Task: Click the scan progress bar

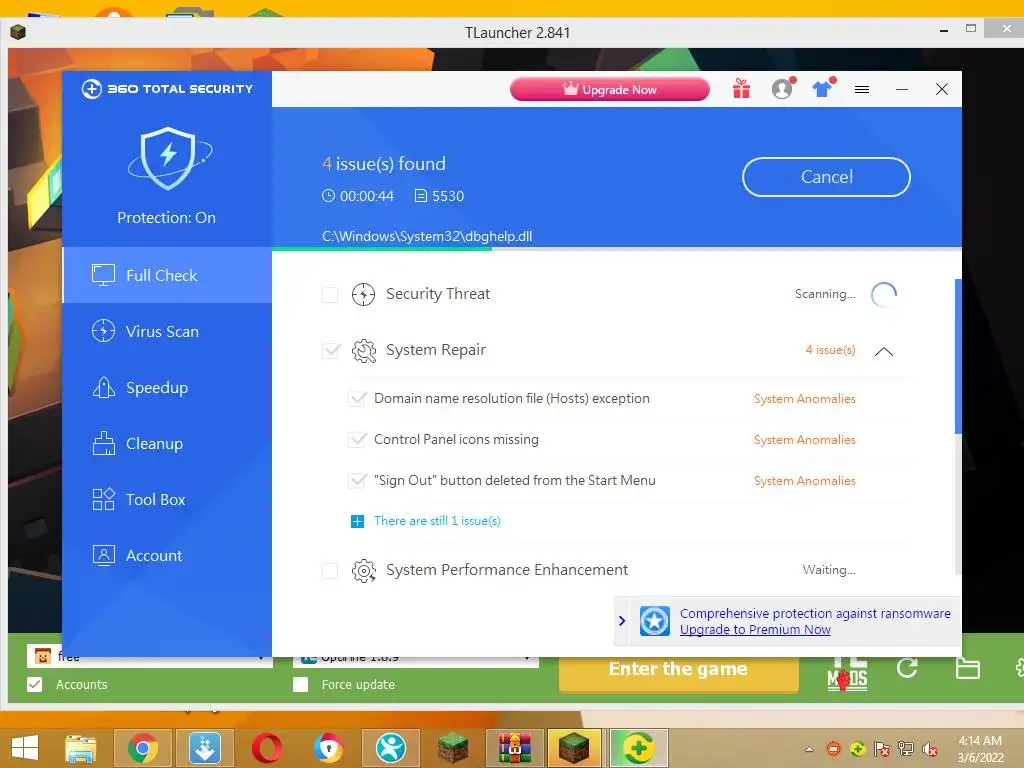Action: pyautogui.click(x=616, y=249)
